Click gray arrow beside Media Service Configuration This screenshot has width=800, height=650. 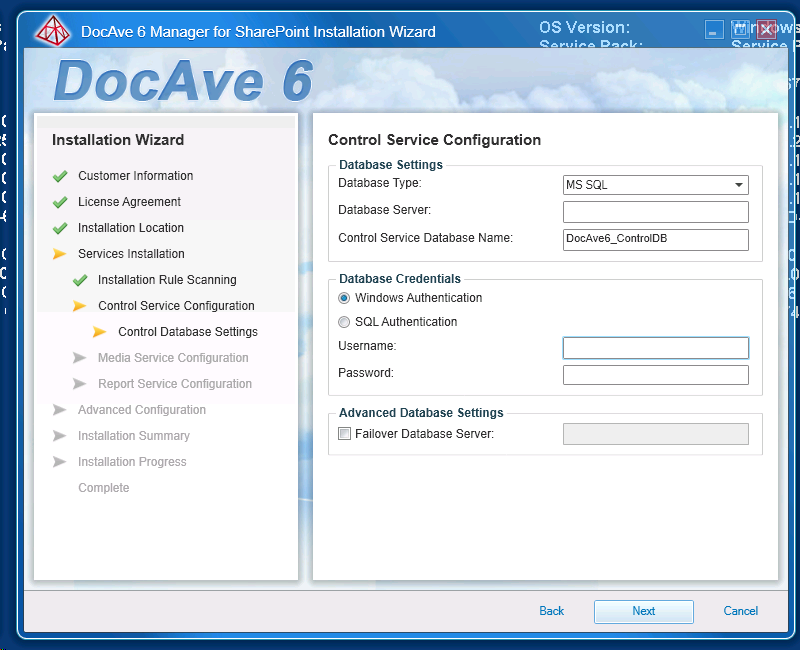pyautogui.click(x=80, y=358)
